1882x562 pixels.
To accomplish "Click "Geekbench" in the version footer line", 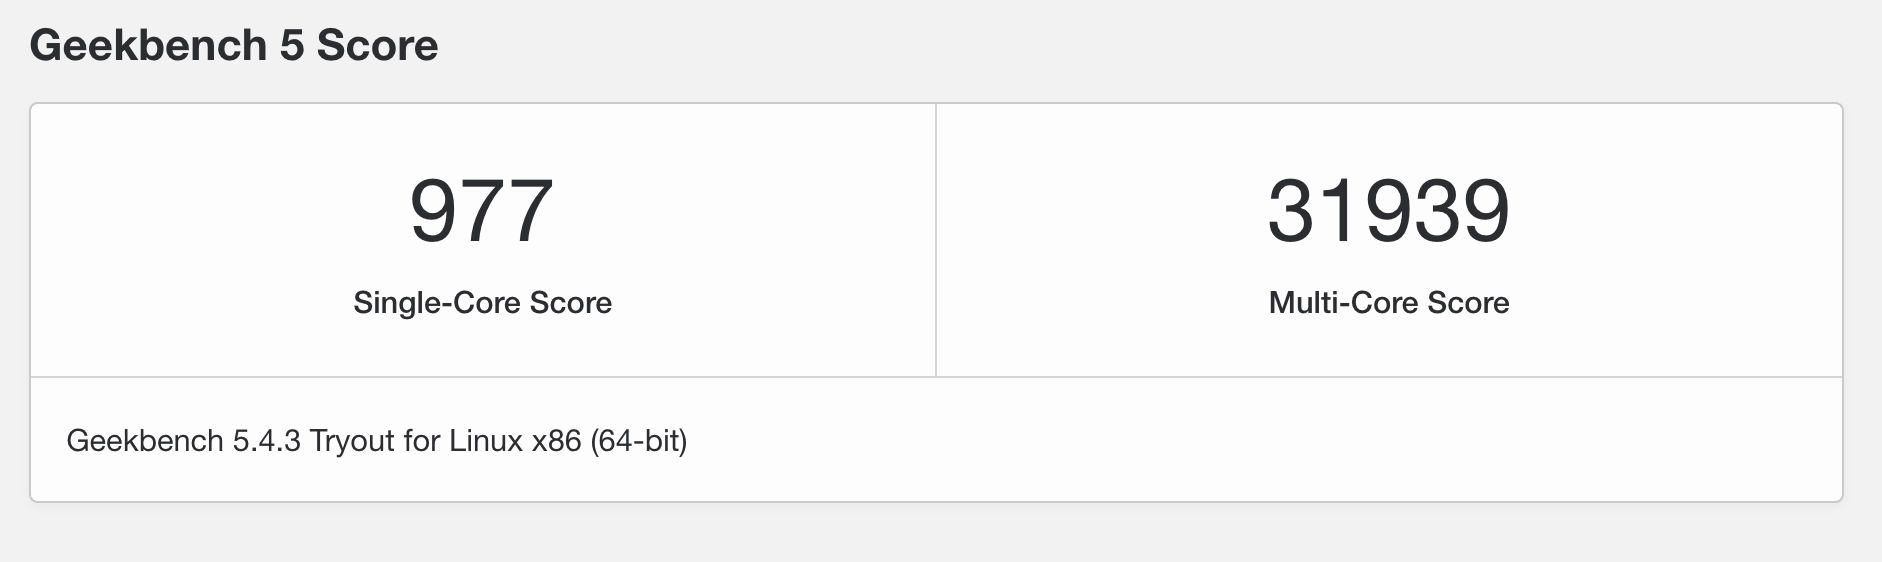I will [145, 441].
